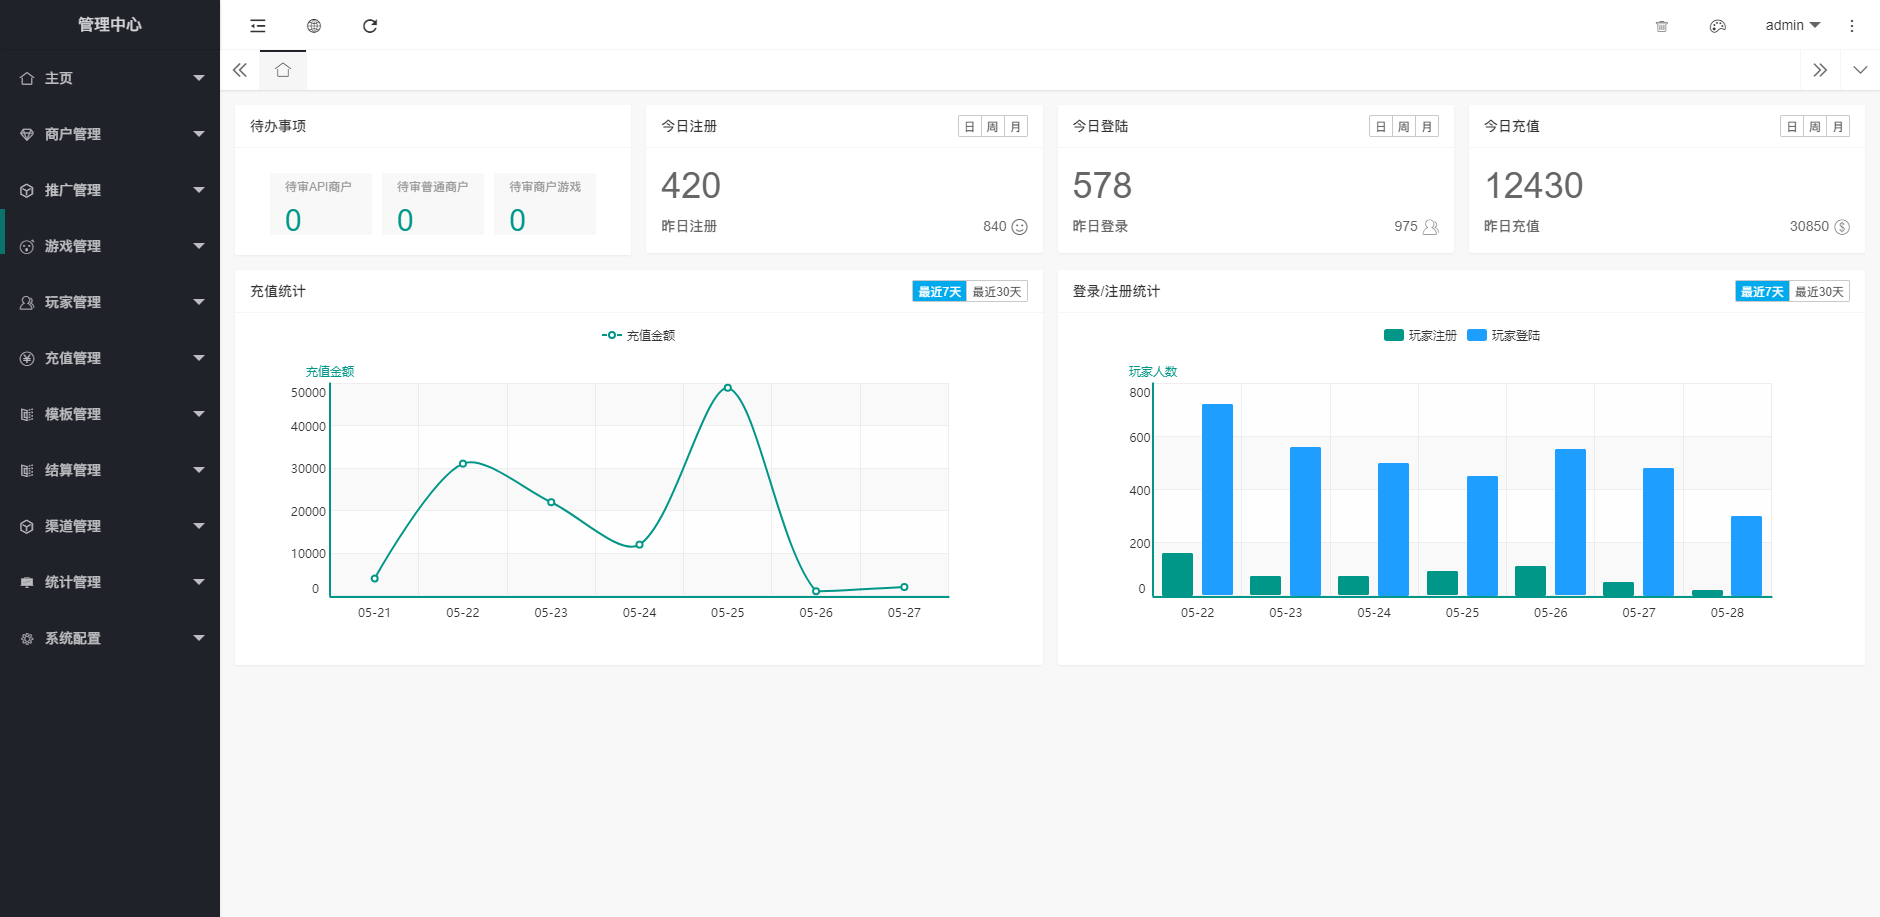Refresh the page using the reload icon
1880x917 pixels.
coord(370,26)
